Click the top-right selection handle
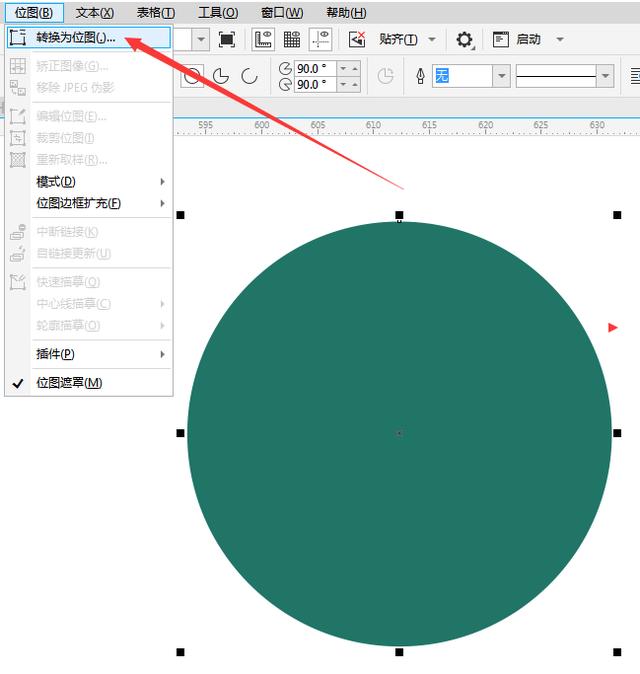Viewport: 640px width, 674px height. tap(617, 215)
